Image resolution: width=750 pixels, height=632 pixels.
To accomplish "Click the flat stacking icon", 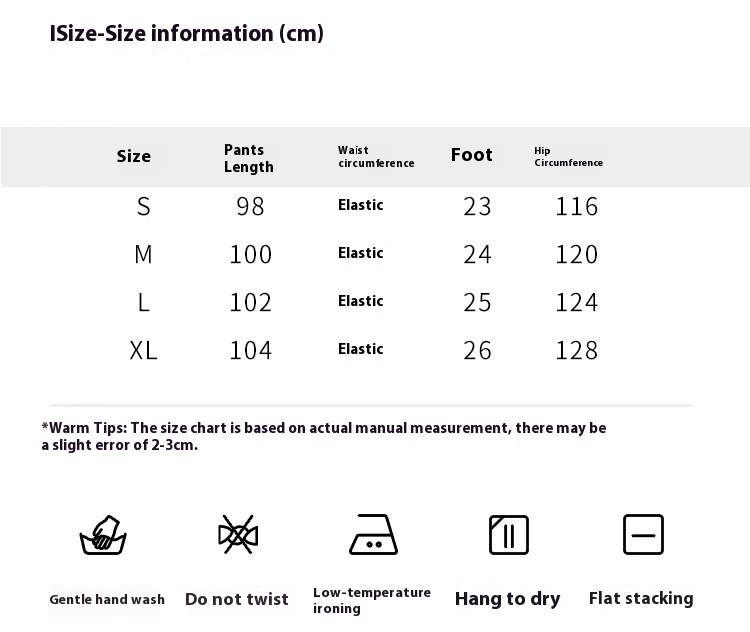I will click(643, 534).
